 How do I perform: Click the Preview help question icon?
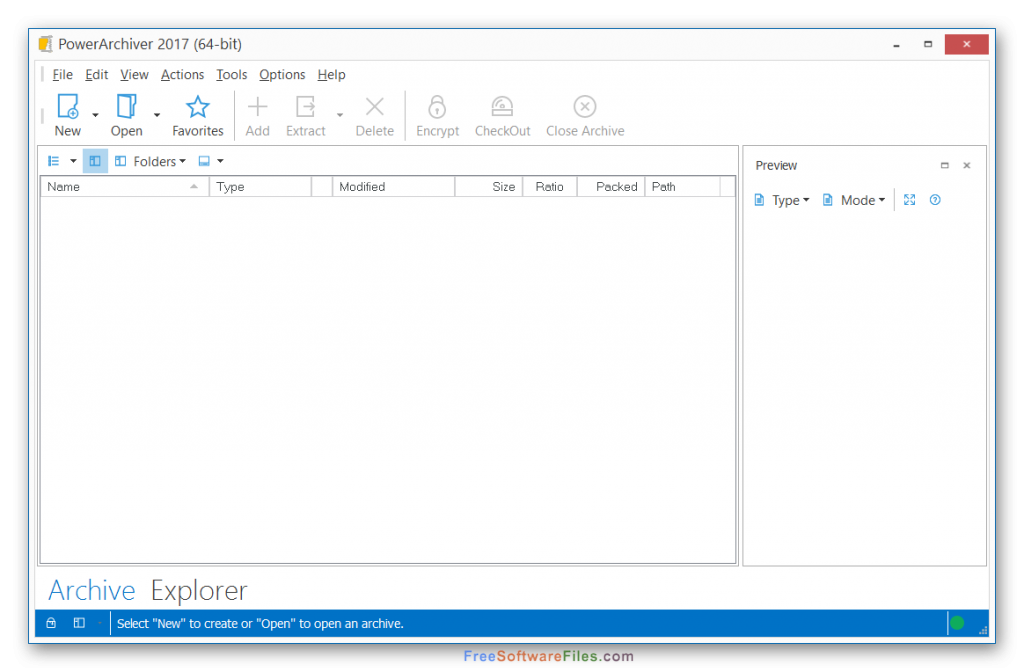tap(935, 200)
